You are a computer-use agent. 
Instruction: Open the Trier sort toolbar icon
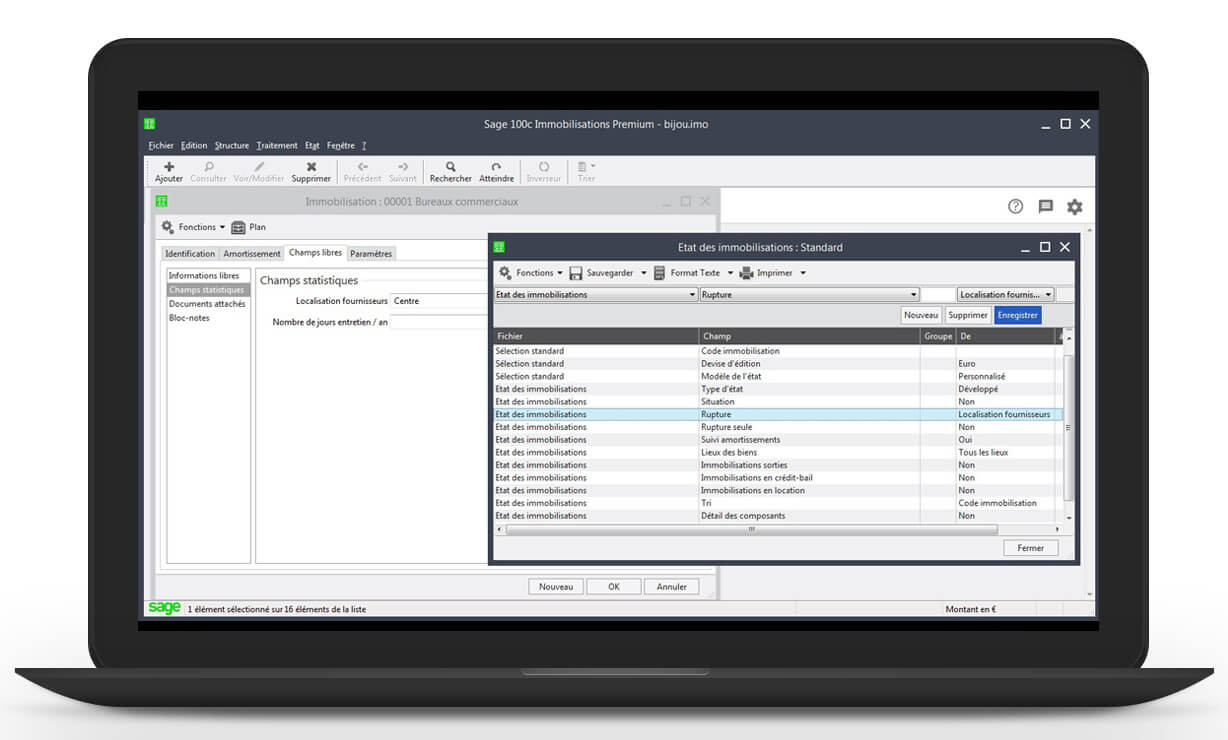pyautogui.click(x=584, y=167)
